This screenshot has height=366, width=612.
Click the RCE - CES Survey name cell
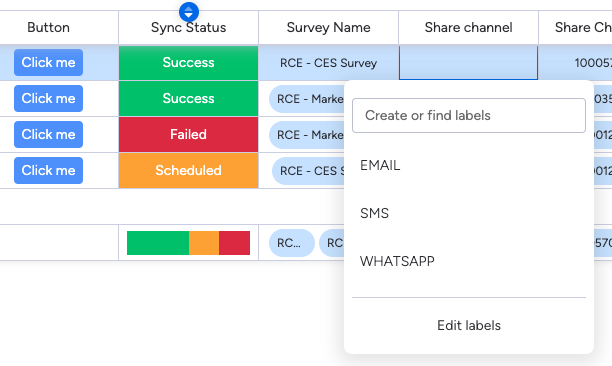(x=328, y=63)
